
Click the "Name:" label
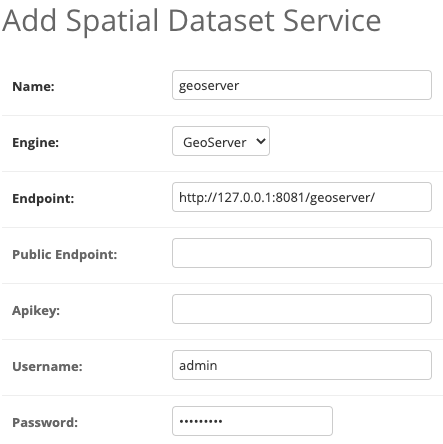(33, 87)
